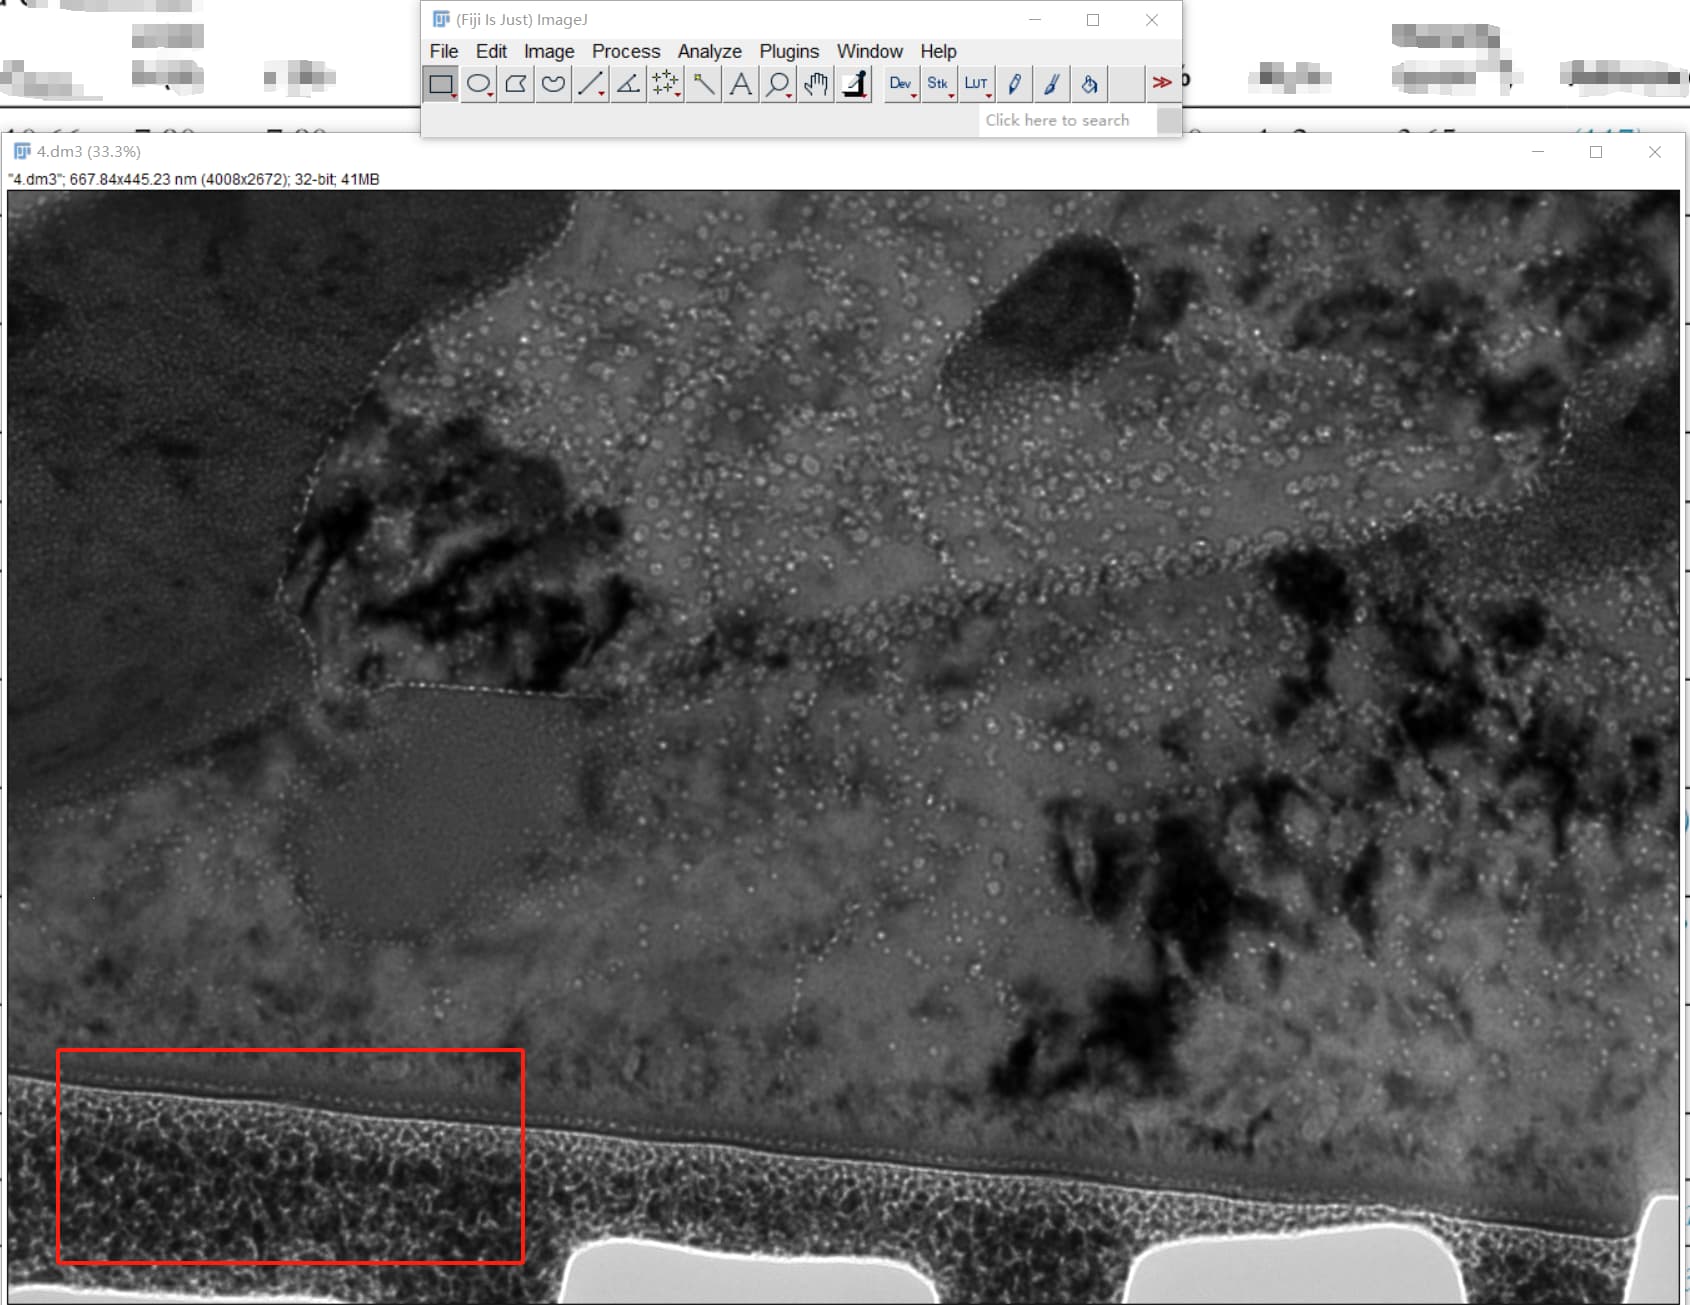The width and height of the screenshot is (1690, 1305).
Task: Select the Angle measuring tool
Action: tap(627, 84)
